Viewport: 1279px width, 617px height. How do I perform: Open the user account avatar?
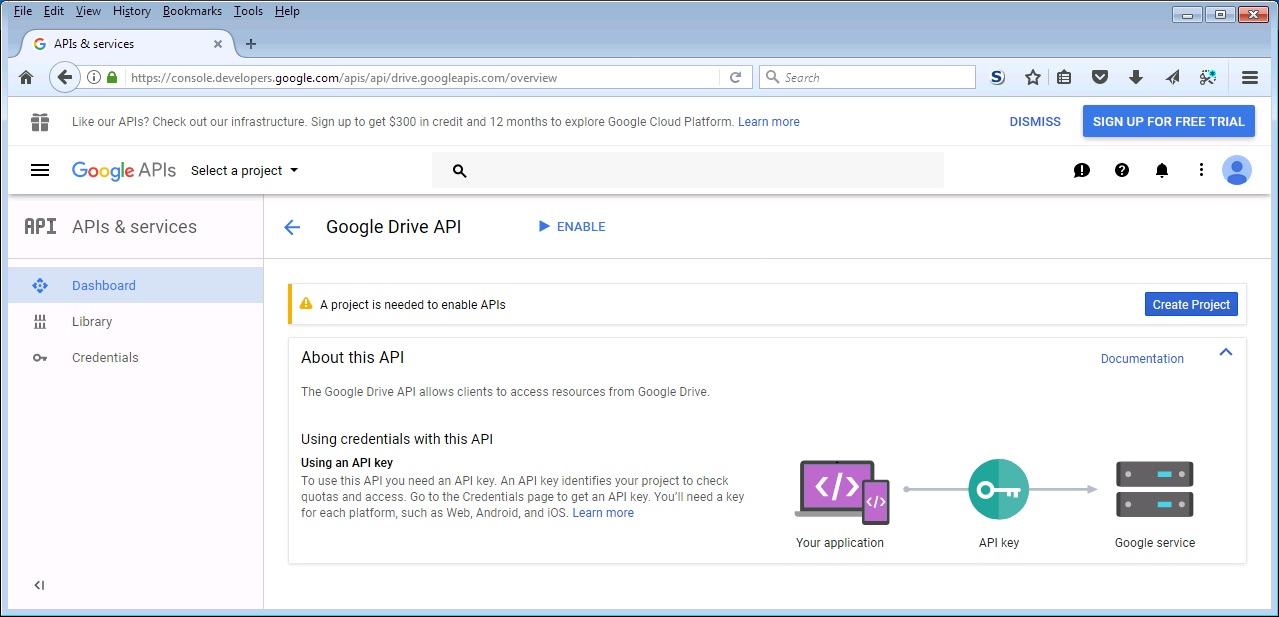(x=1237, y=171)
